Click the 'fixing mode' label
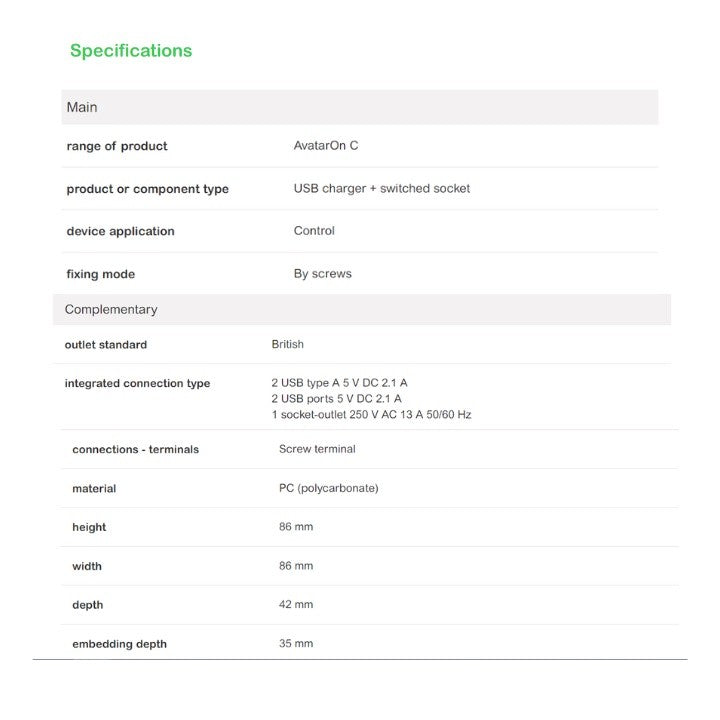This screenshot has height=720, width=720. click(x=101, y=274)
